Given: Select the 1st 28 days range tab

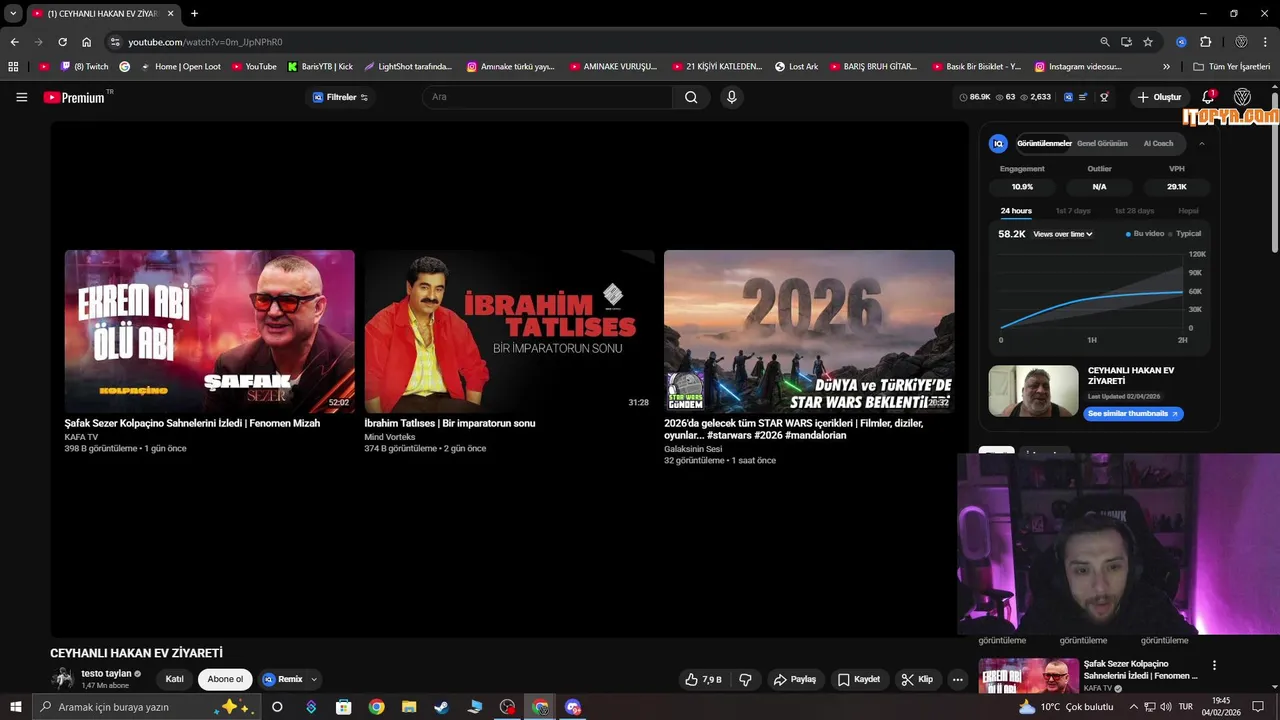Looking at the screenshot, I should [1134, 211].
